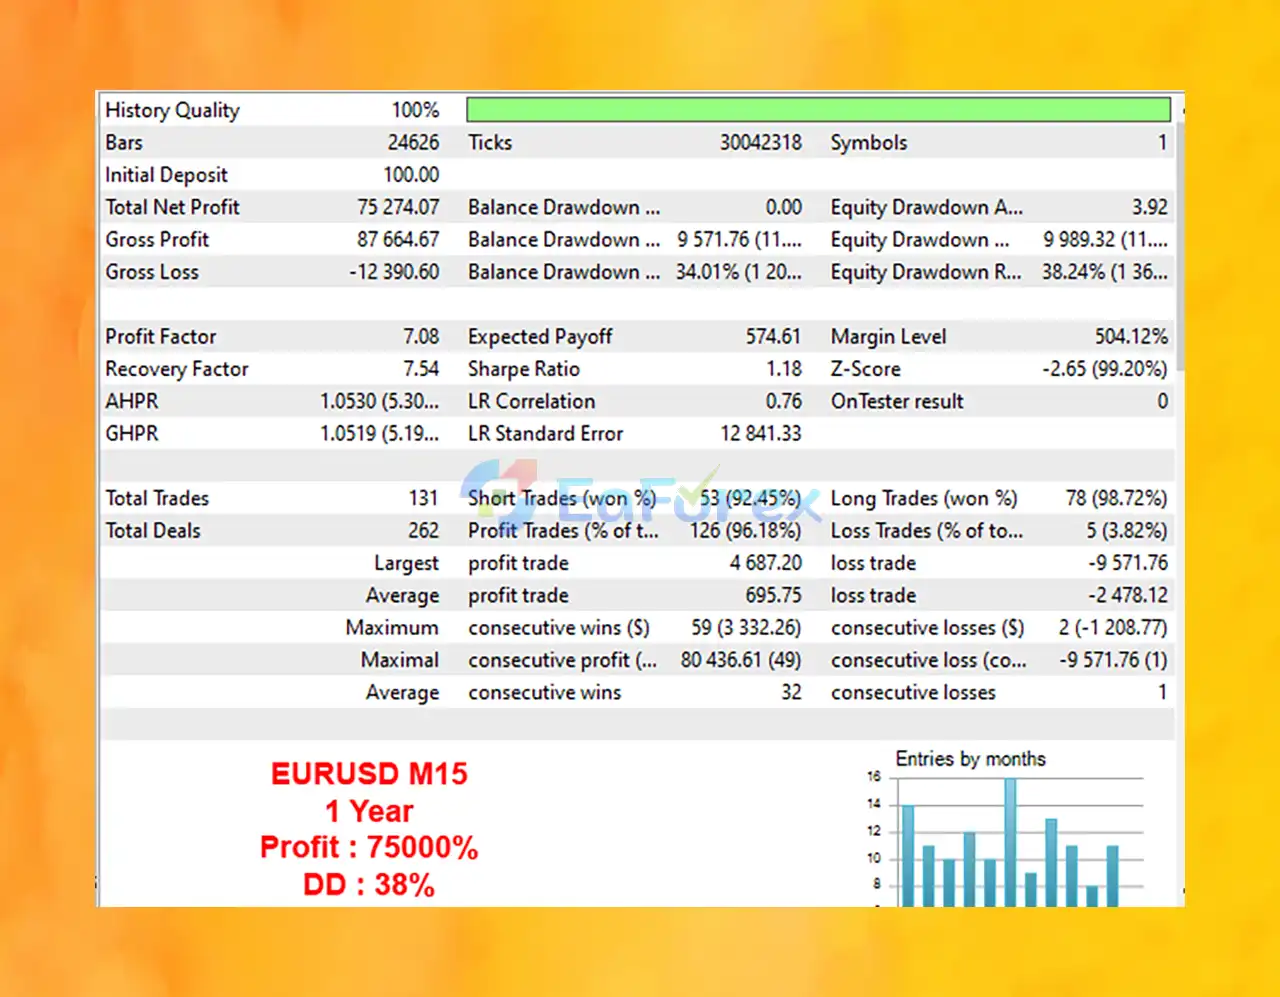Select the Sharpe Ratio value 1.18
Viewport: 1280px width, 997px height.
tap(784, 369)
